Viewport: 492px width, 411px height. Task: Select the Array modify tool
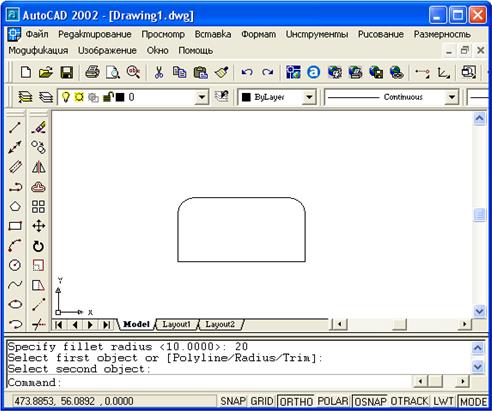39,206
